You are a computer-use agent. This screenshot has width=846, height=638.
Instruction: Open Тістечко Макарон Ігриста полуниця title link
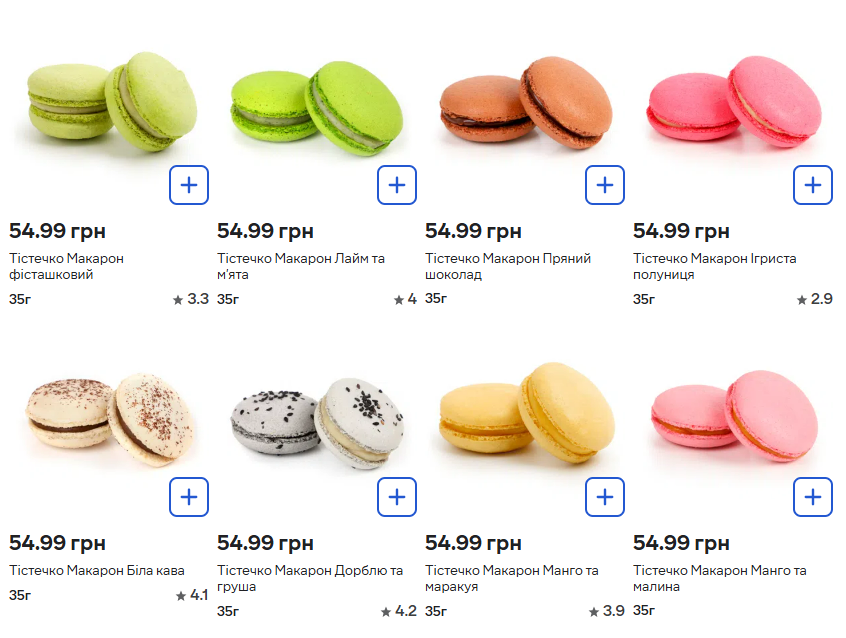pos(714,266)
